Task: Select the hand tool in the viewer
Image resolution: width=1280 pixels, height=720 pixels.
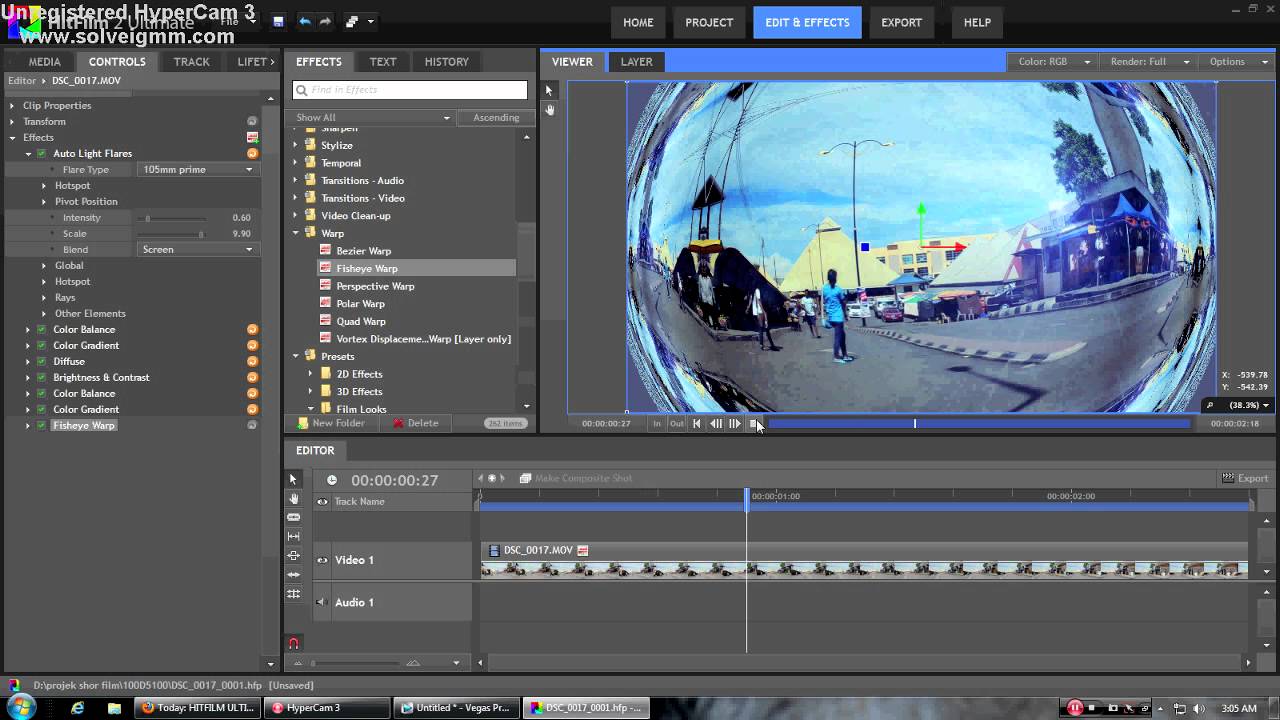Action: tap(550, 109)
